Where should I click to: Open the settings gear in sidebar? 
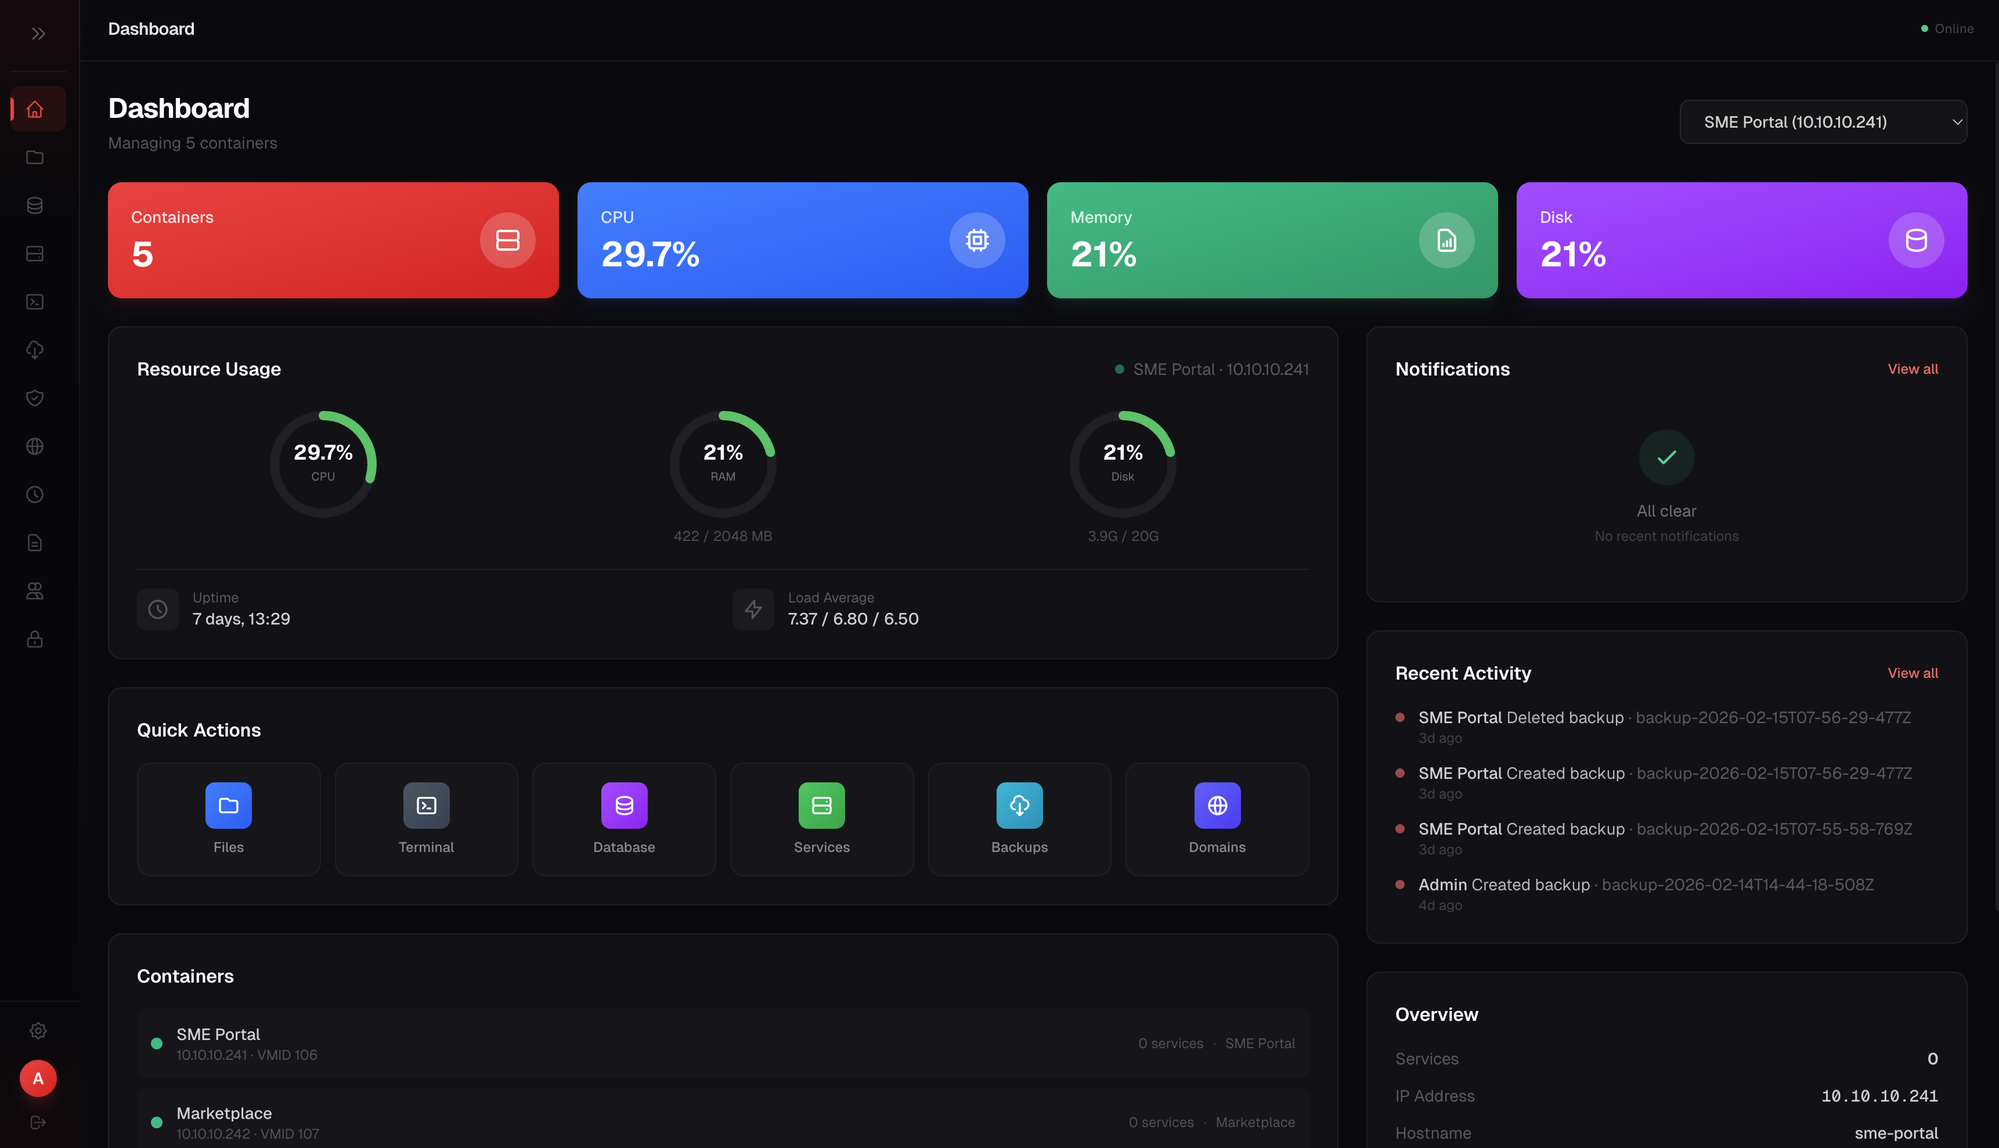tap(38, 1030)
